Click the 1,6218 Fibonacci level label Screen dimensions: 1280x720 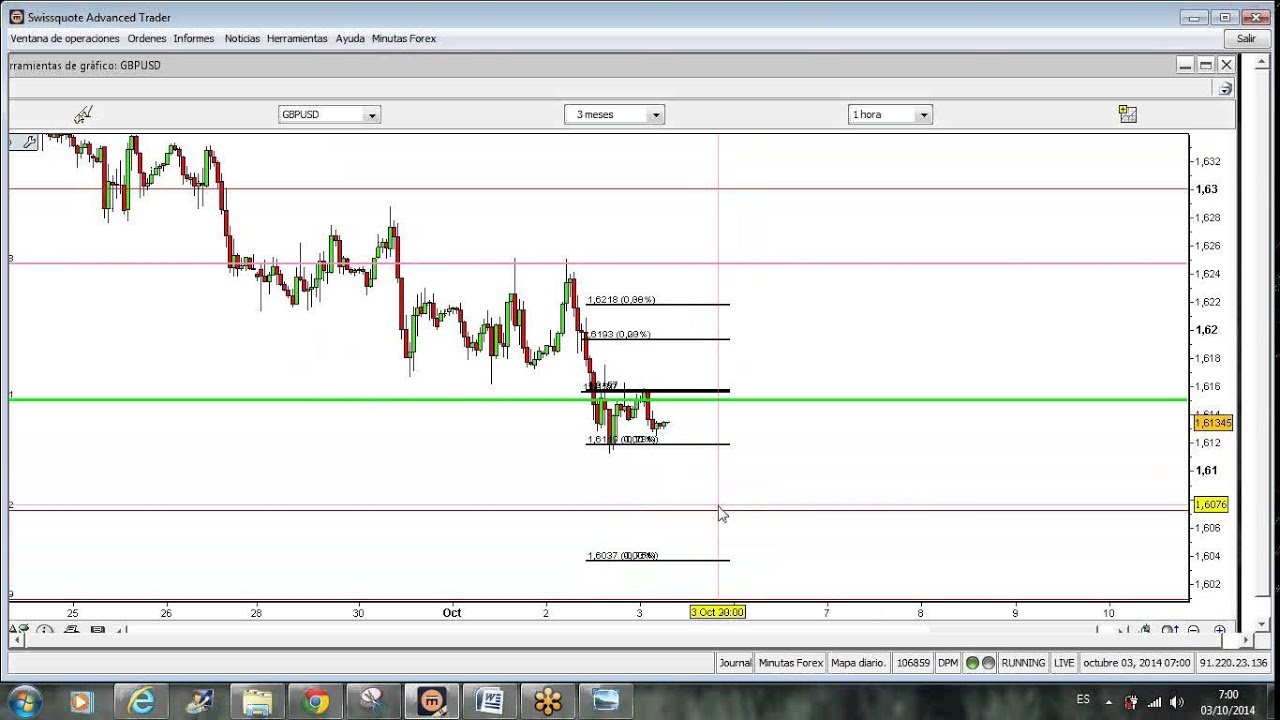[621, 299]
